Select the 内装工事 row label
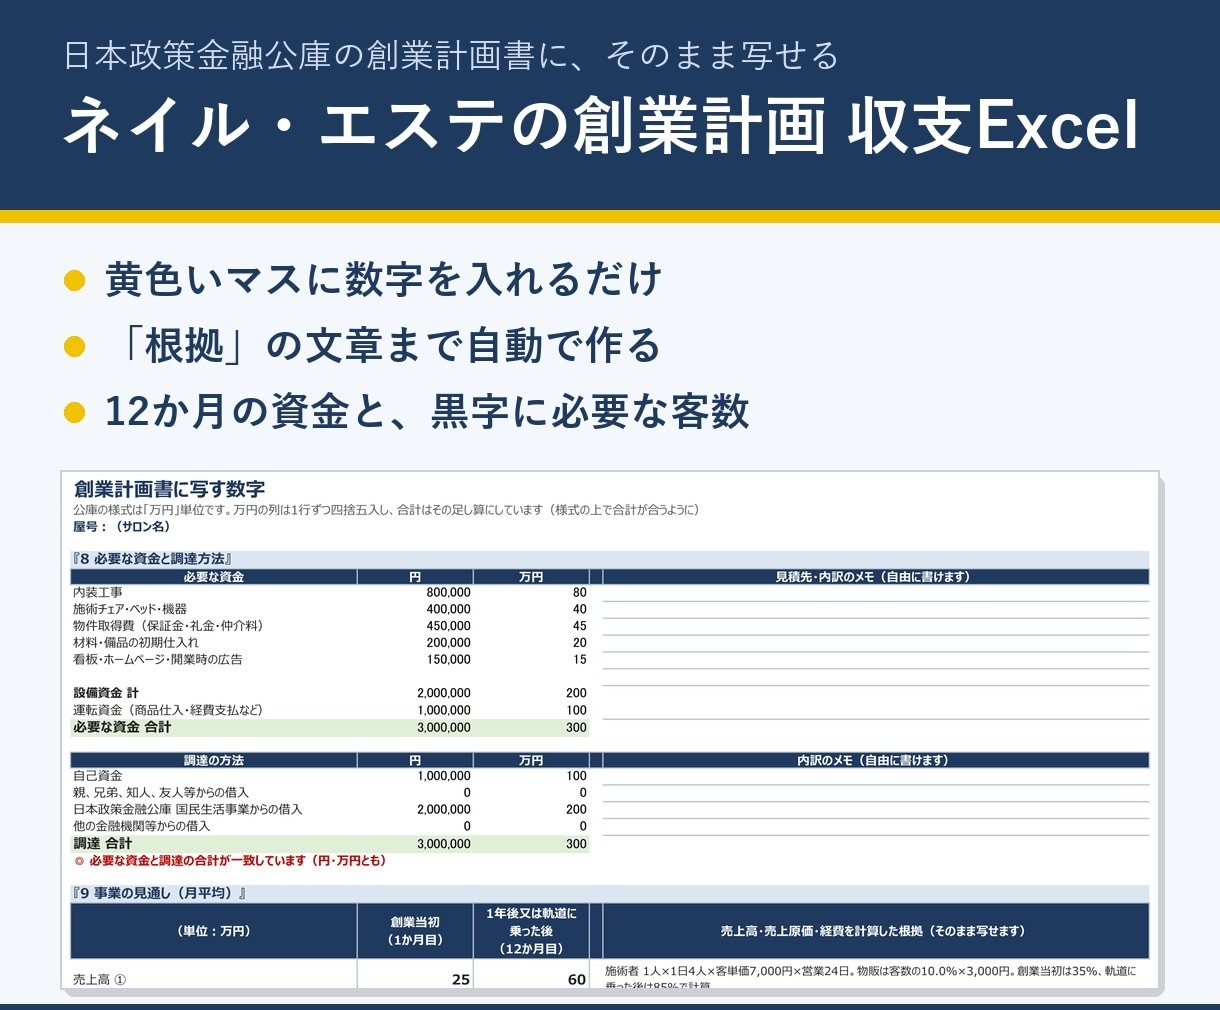Viewport: 1220px width, 1010px height. click(98, 593)
